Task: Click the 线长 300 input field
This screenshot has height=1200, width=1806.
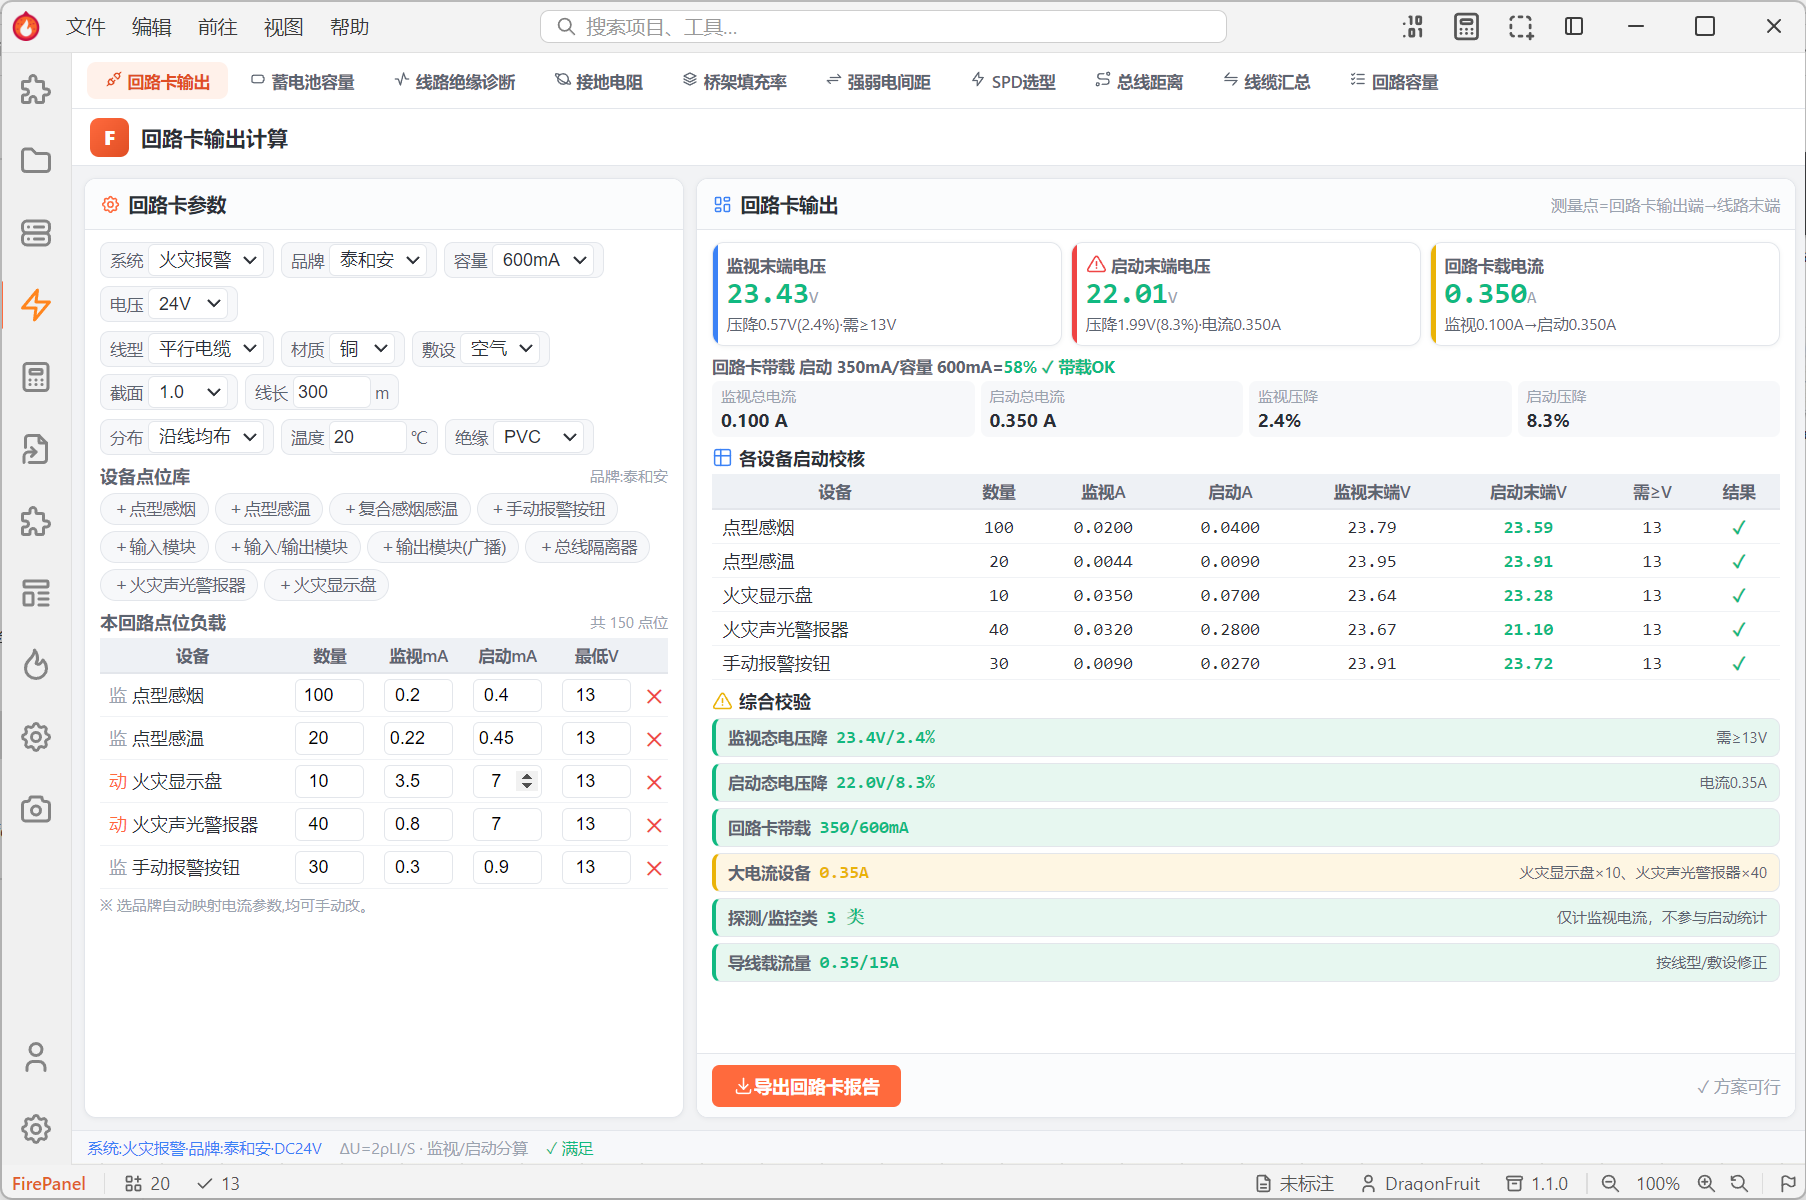Action: click(332, 393)
